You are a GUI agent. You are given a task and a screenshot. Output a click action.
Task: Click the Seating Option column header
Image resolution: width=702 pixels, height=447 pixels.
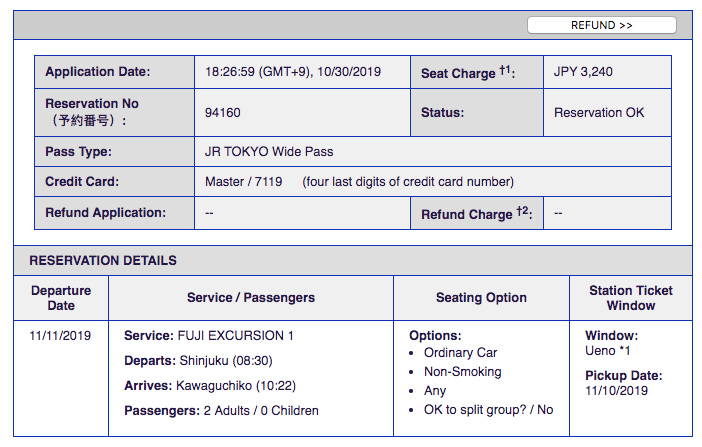coord(481,298)
